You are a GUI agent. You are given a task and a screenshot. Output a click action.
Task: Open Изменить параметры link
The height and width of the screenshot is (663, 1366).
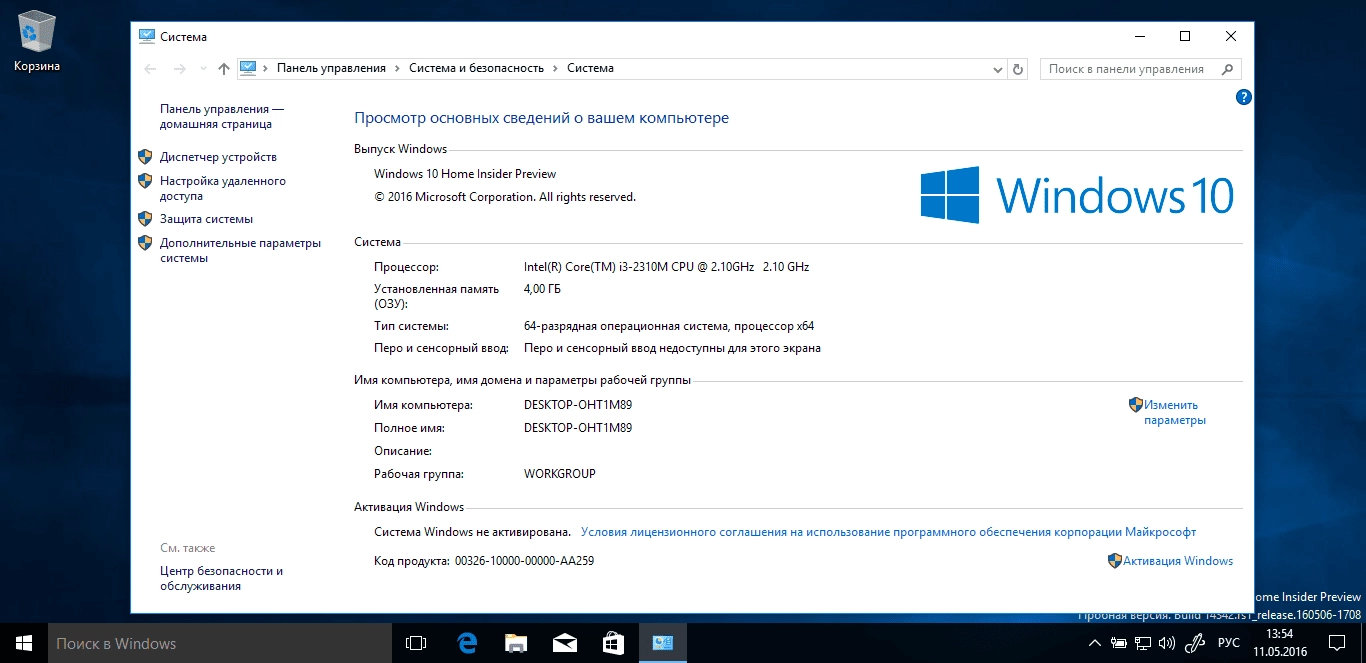pos(1175,413)
